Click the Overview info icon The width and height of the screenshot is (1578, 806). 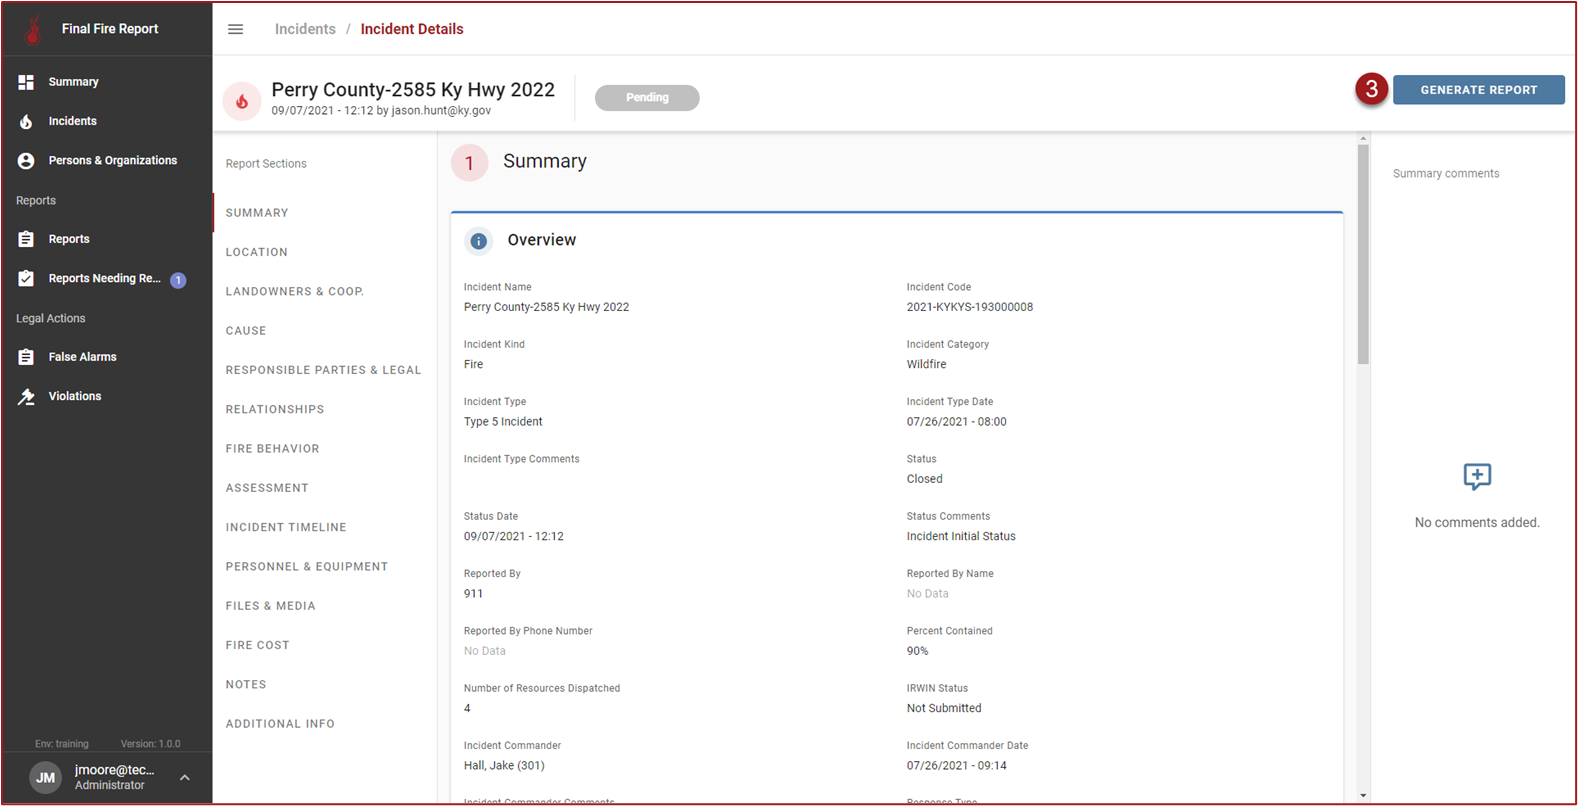click(478, 241)
